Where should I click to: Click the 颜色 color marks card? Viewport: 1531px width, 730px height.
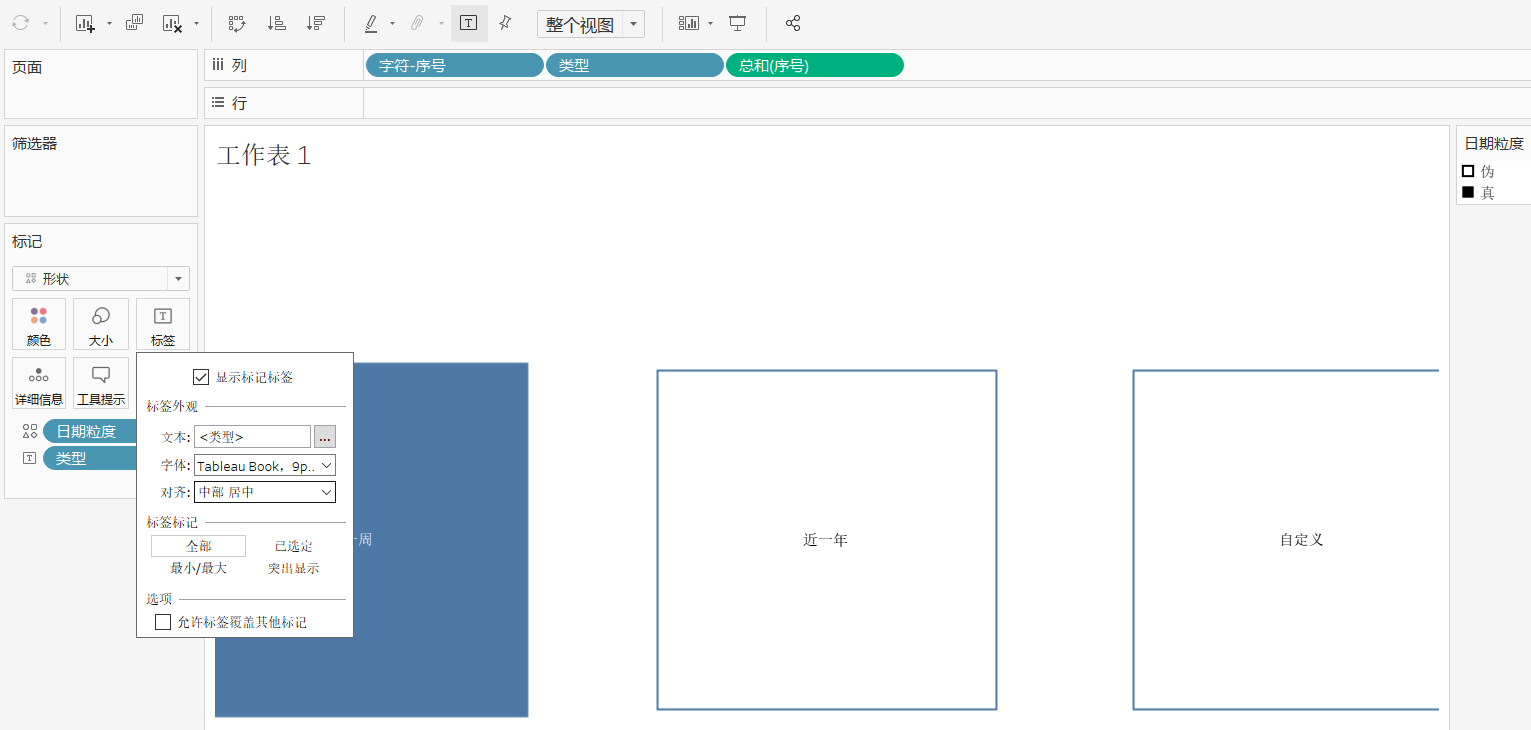(39, 325)
